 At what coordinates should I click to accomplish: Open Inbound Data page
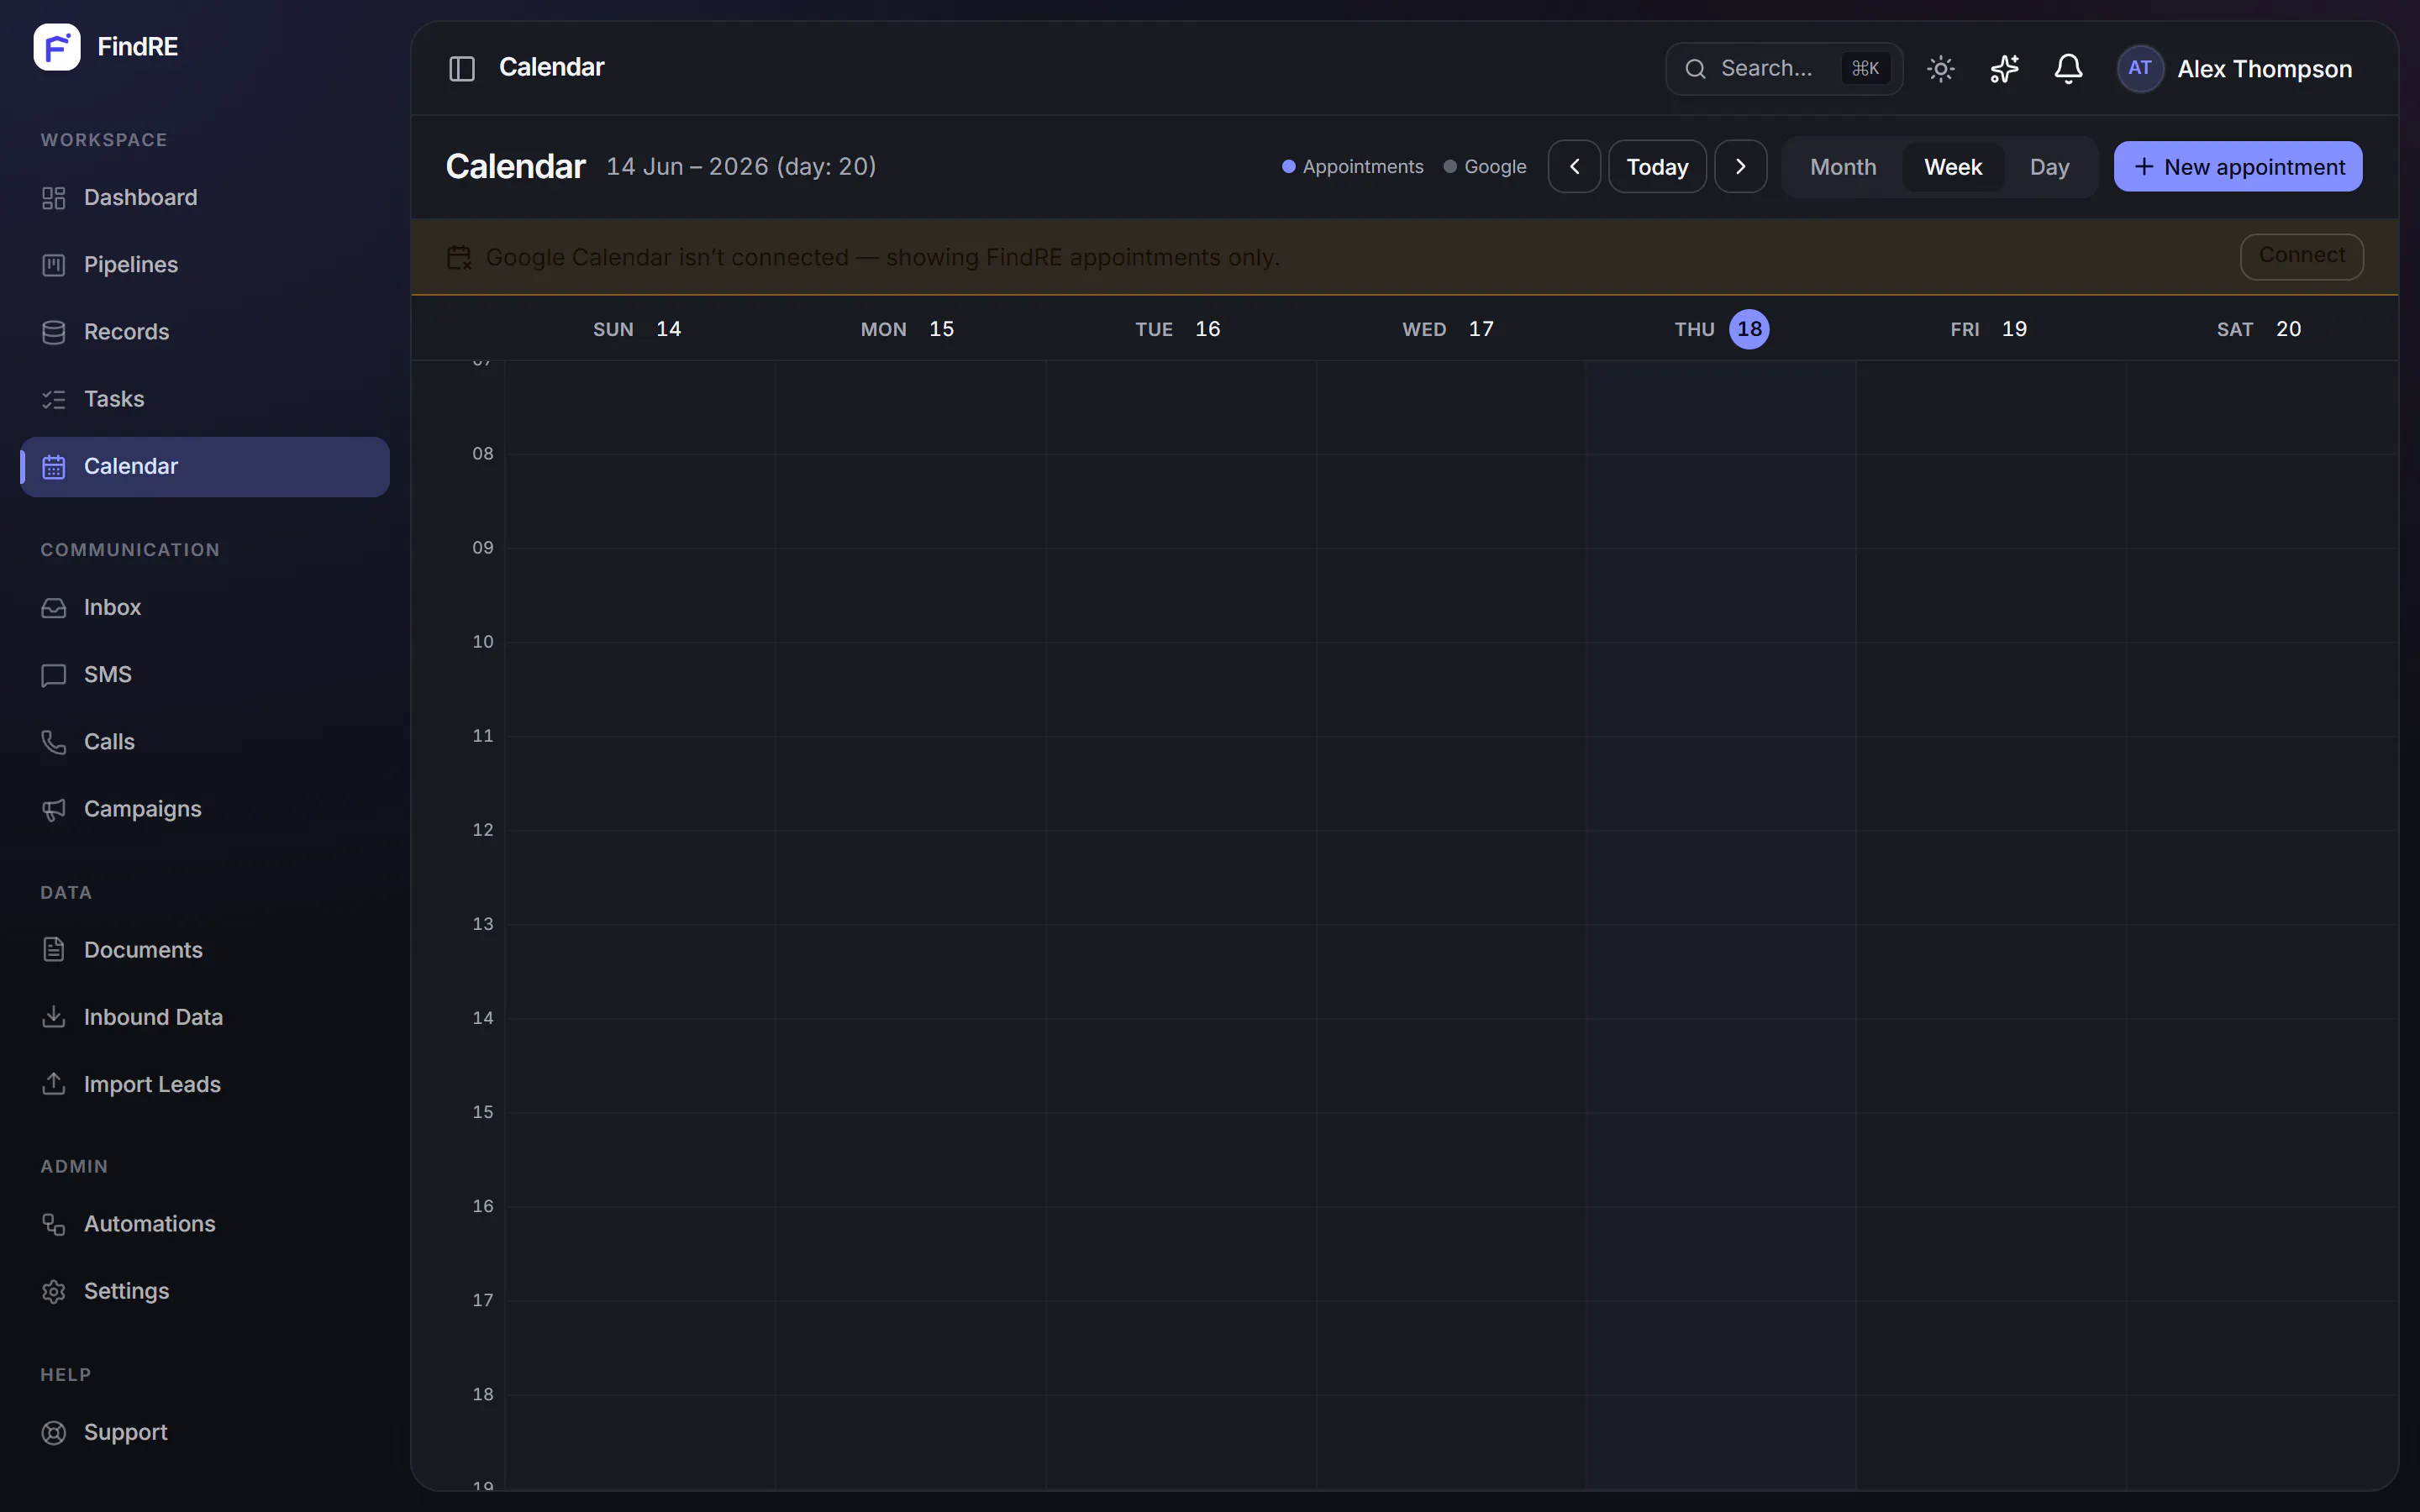(205, 1017)
